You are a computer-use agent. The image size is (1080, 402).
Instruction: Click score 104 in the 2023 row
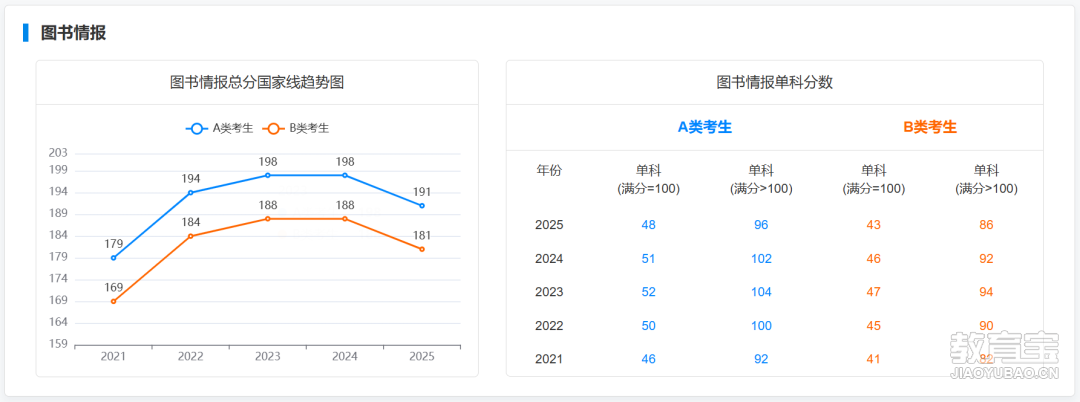click(761, 292)
